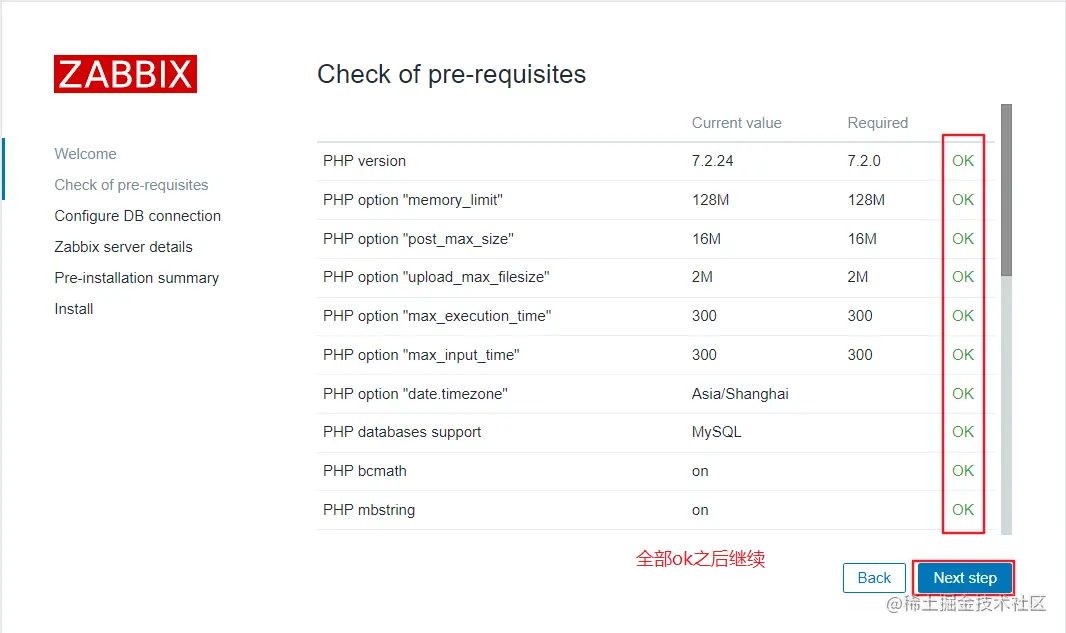Click the PHP version row label
The width and height of the screenshot is (1066, 633).
(364, 161)
